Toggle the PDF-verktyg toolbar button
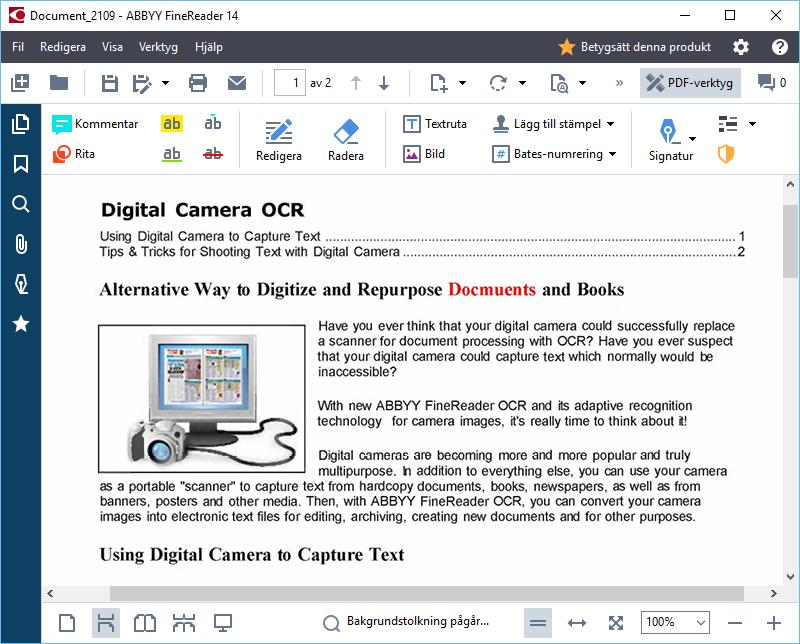The height and width of the screenshot is (644, 800). (690, 83)
